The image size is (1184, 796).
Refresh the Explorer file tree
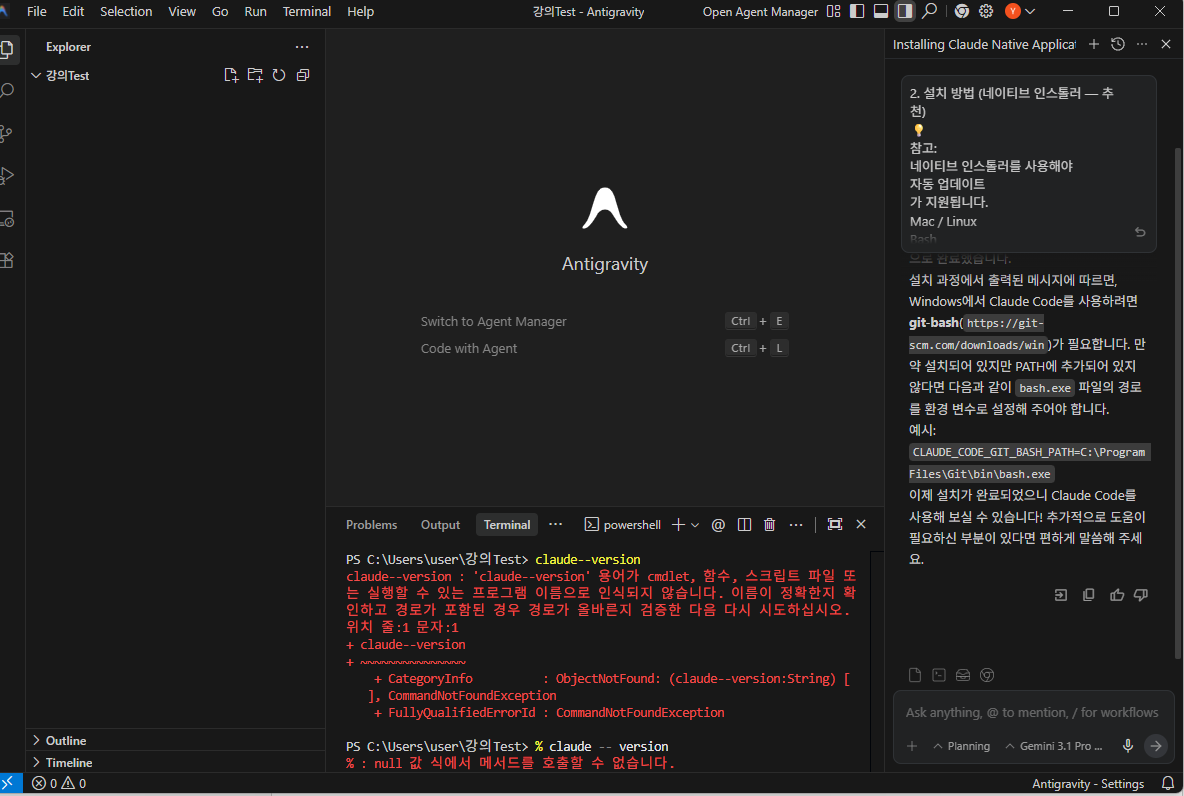tap(279, 76)
